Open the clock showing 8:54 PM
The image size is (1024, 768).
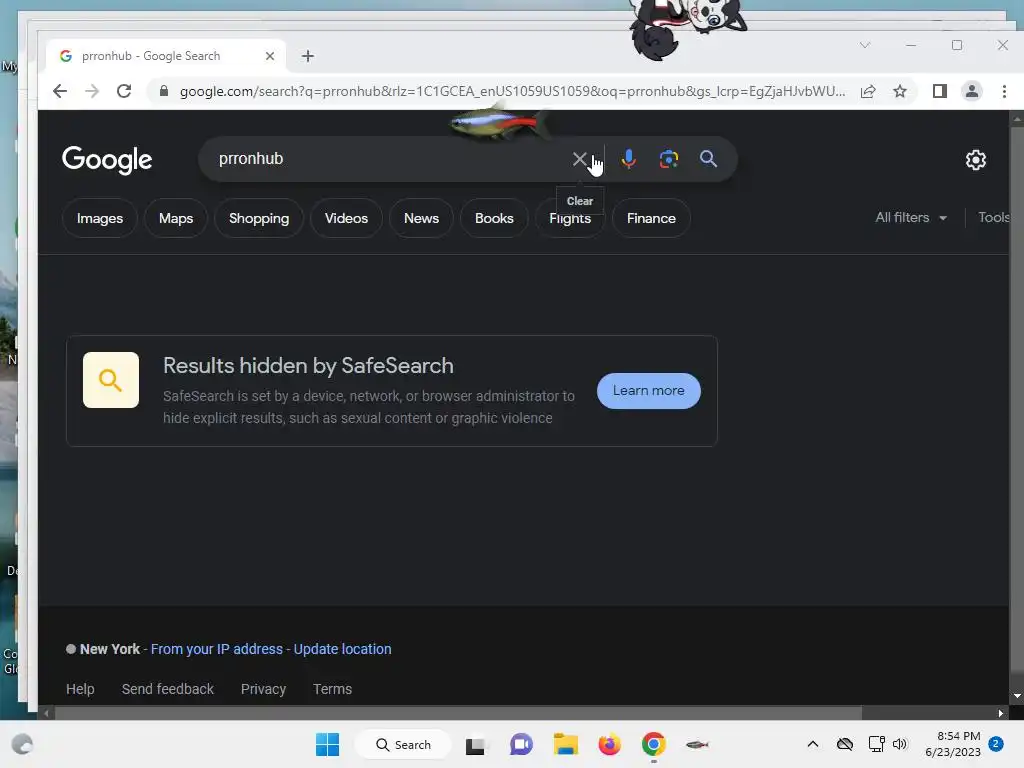(953, 744)
